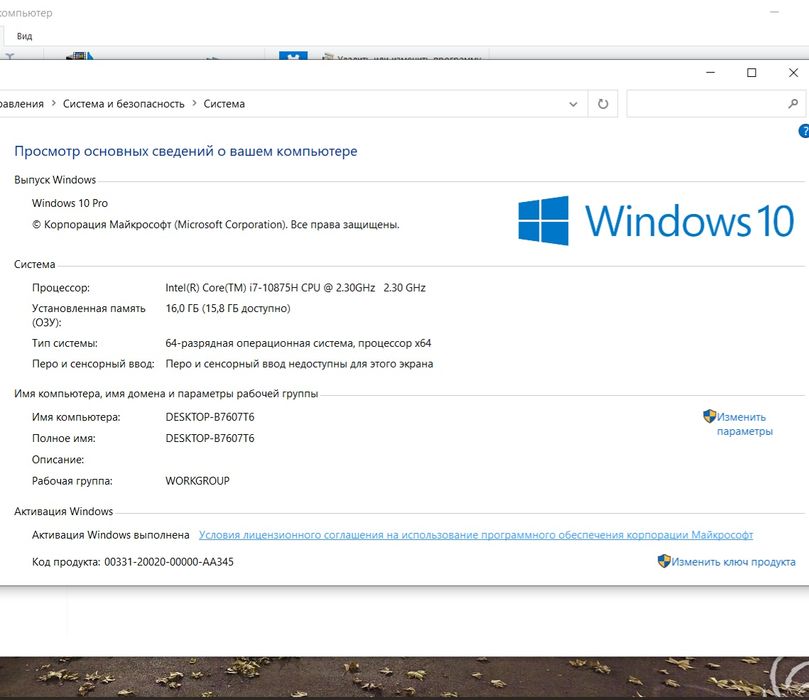
Task: Select product code '00331-20020-00000-AA345'
Action: [169, 562]
